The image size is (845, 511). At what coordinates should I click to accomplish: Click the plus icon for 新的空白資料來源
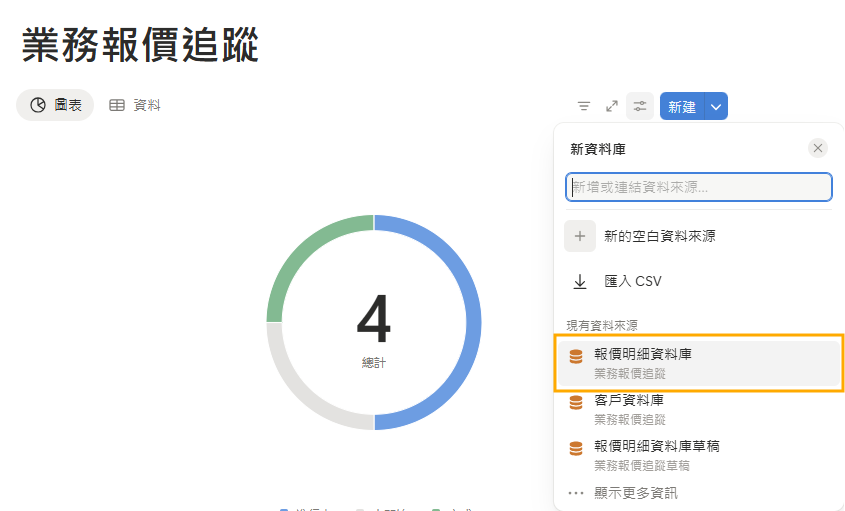[x=580, y=236]
